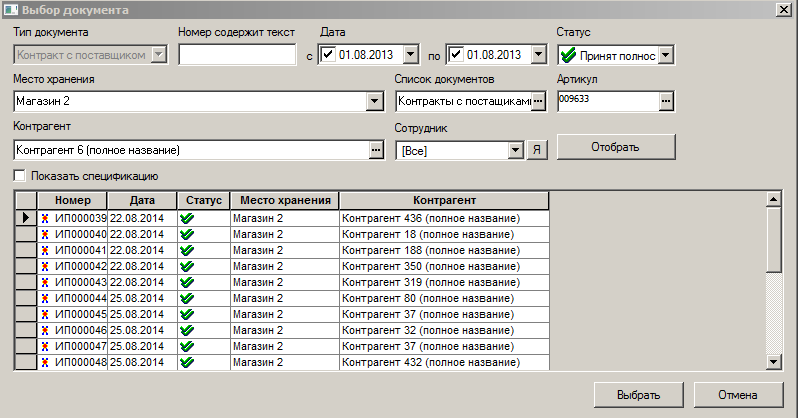798x418 pixels.
Task: Click green status checkmark in row ИП000039
Action: [187, 218]
